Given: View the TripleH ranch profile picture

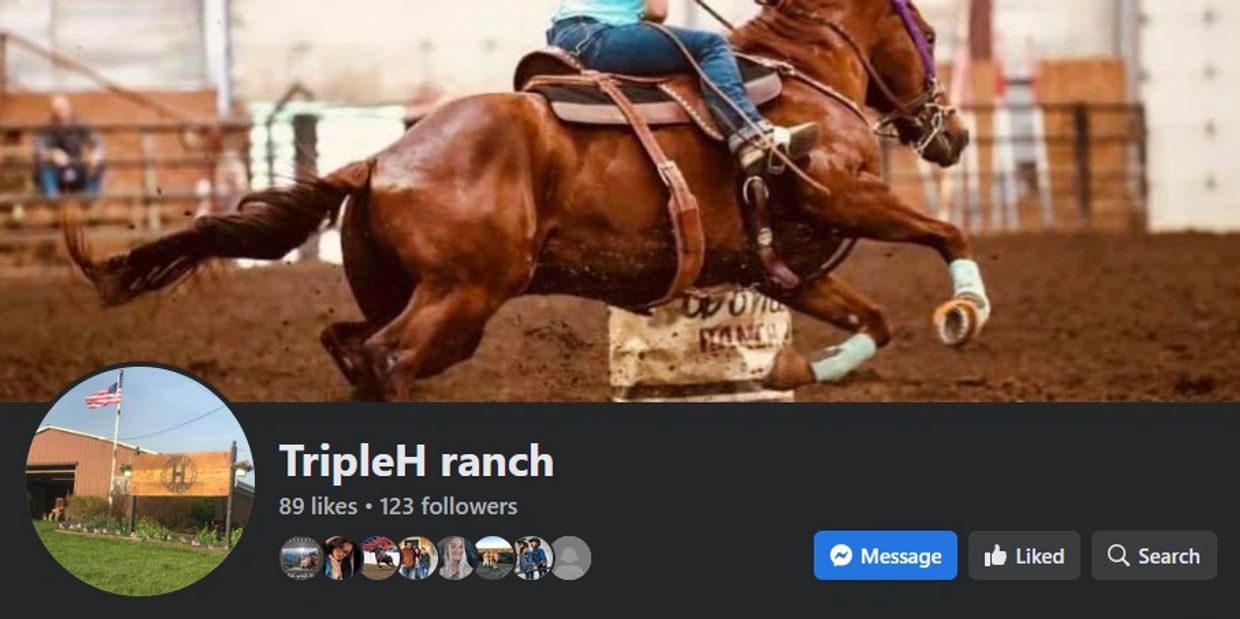Looking at the screenshot, I should pos(139,480).
